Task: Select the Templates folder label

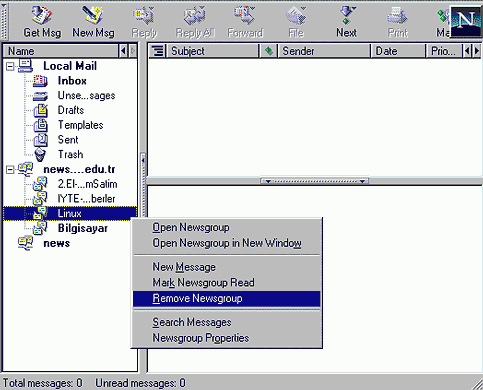Action: [x=80, y=125]
